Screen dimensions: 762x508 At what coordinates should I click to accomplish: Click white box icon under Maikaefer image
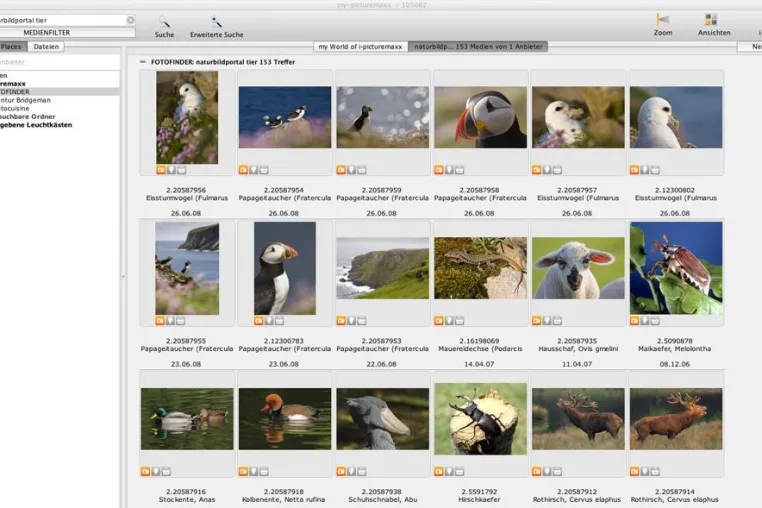tap(655, 320)
